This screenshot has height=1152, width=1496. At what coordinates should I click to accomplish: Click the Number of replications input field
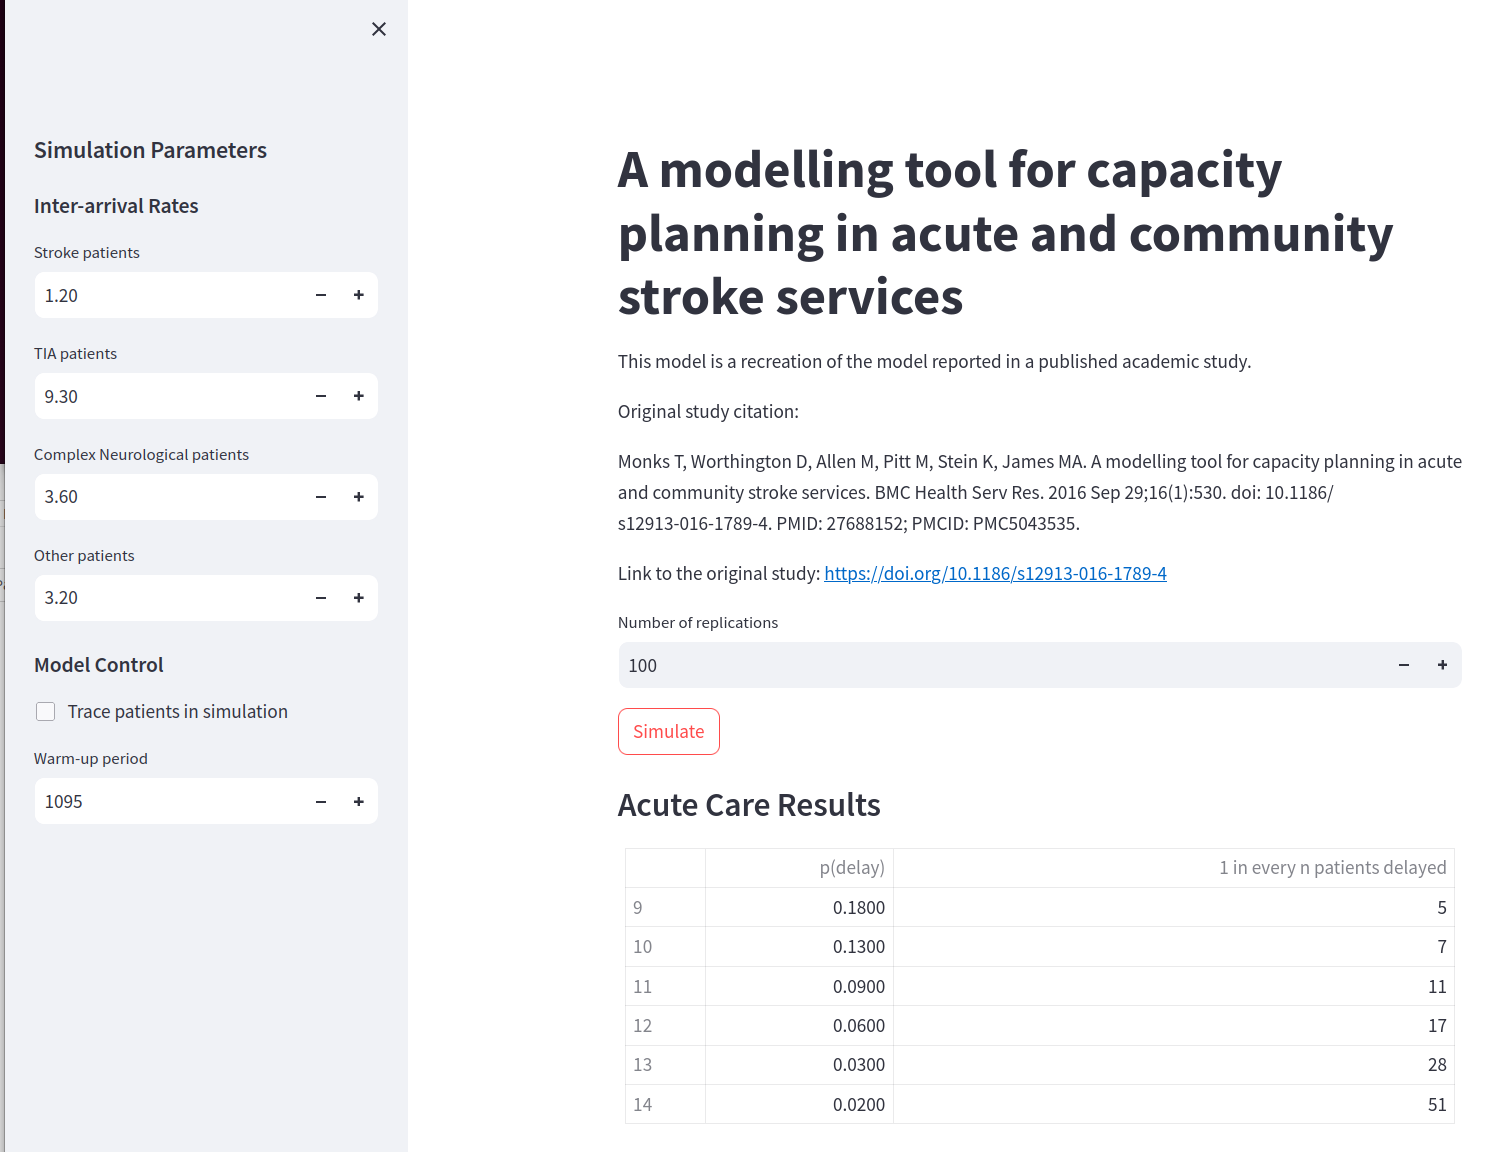[1000, 665]
